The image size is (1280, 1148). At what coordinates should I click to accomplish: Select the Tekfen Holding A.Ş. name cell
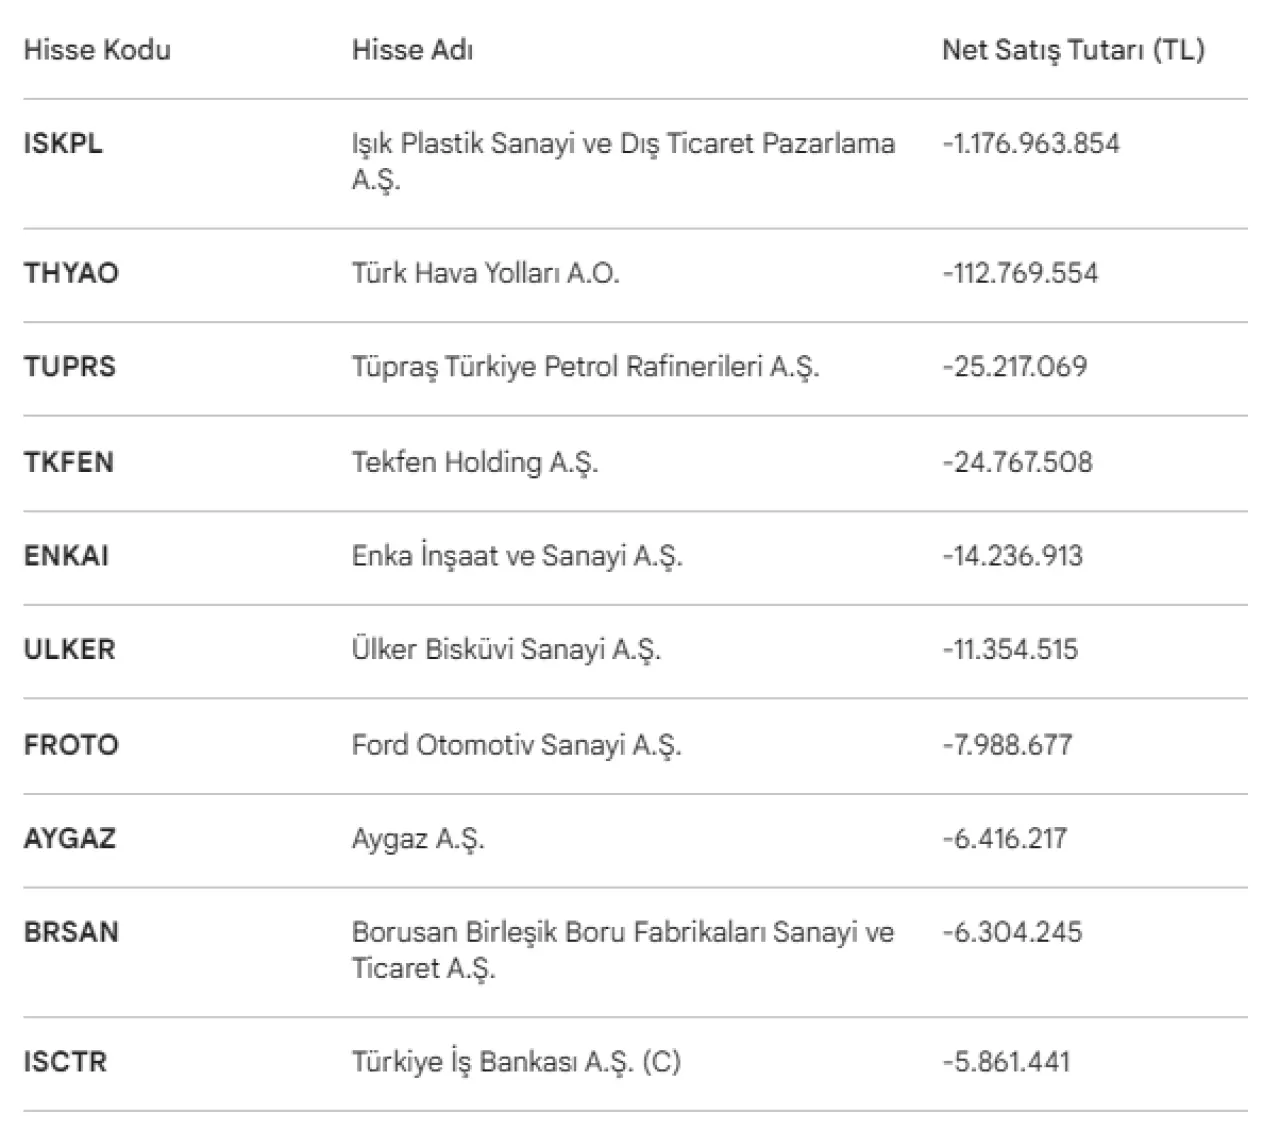click(474, 462)
